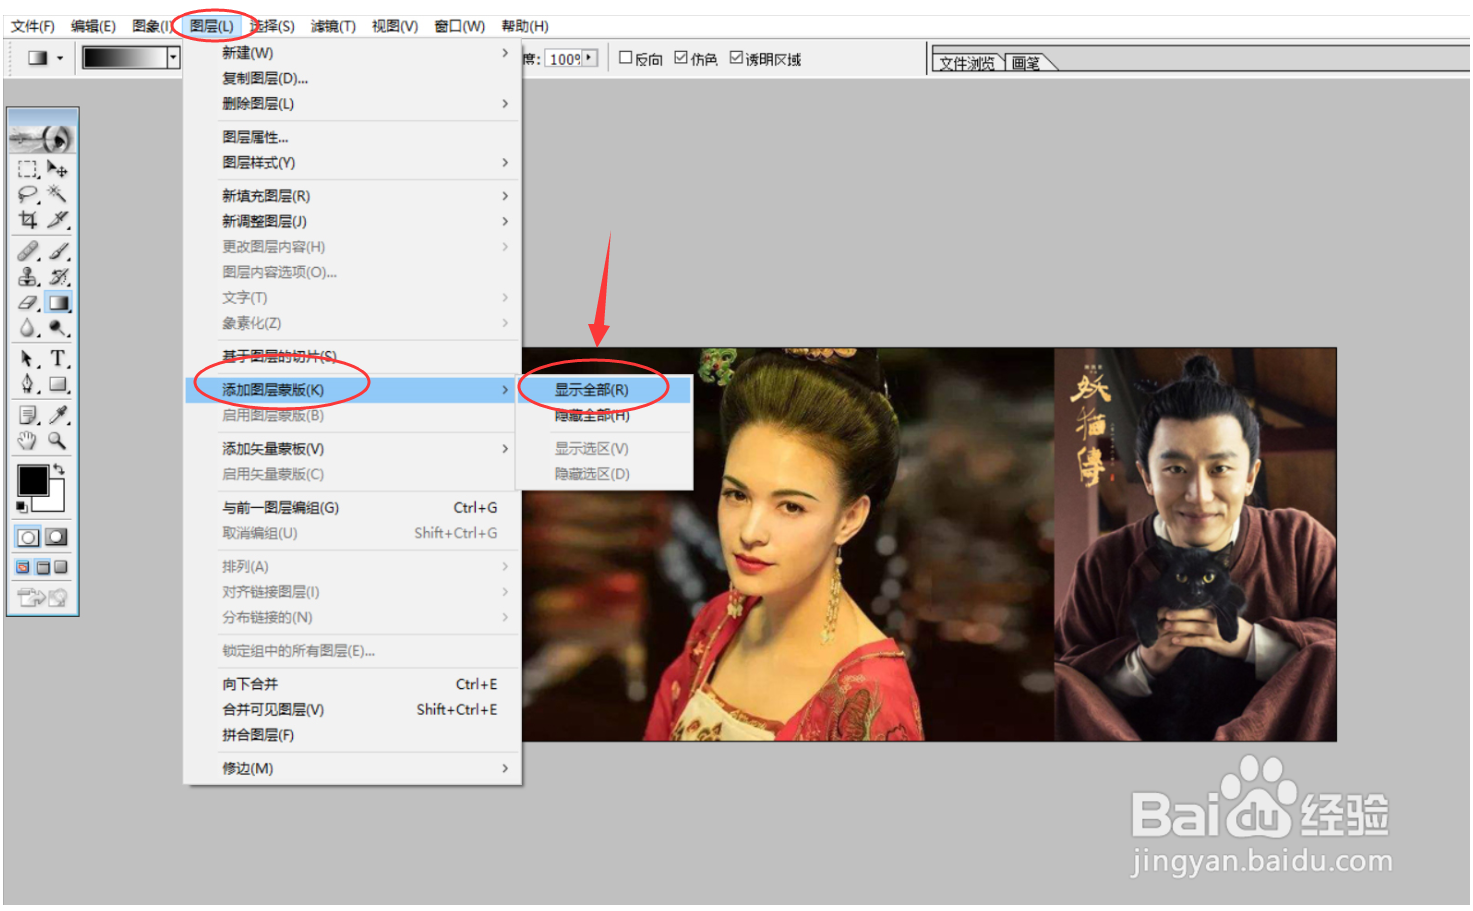Viewport: 1473px width, 911px height.
Task: Select the Lasso tool
Action: coord(28,194)
